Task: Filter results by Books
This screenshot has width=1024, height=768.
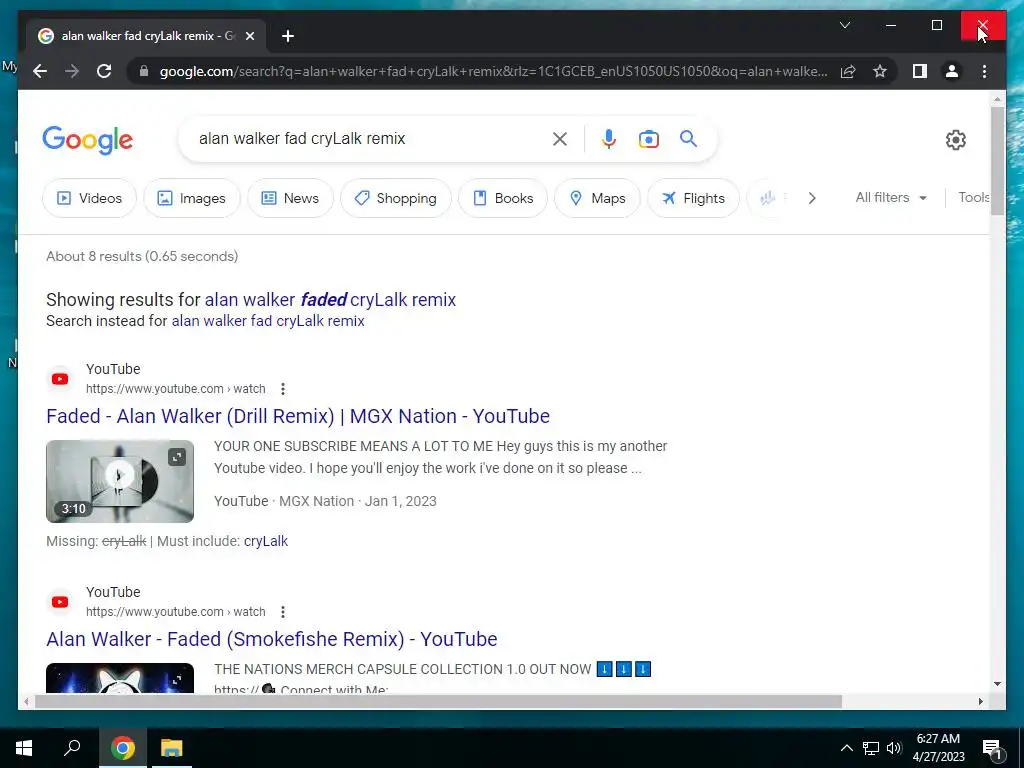Action: pos(503,198)
